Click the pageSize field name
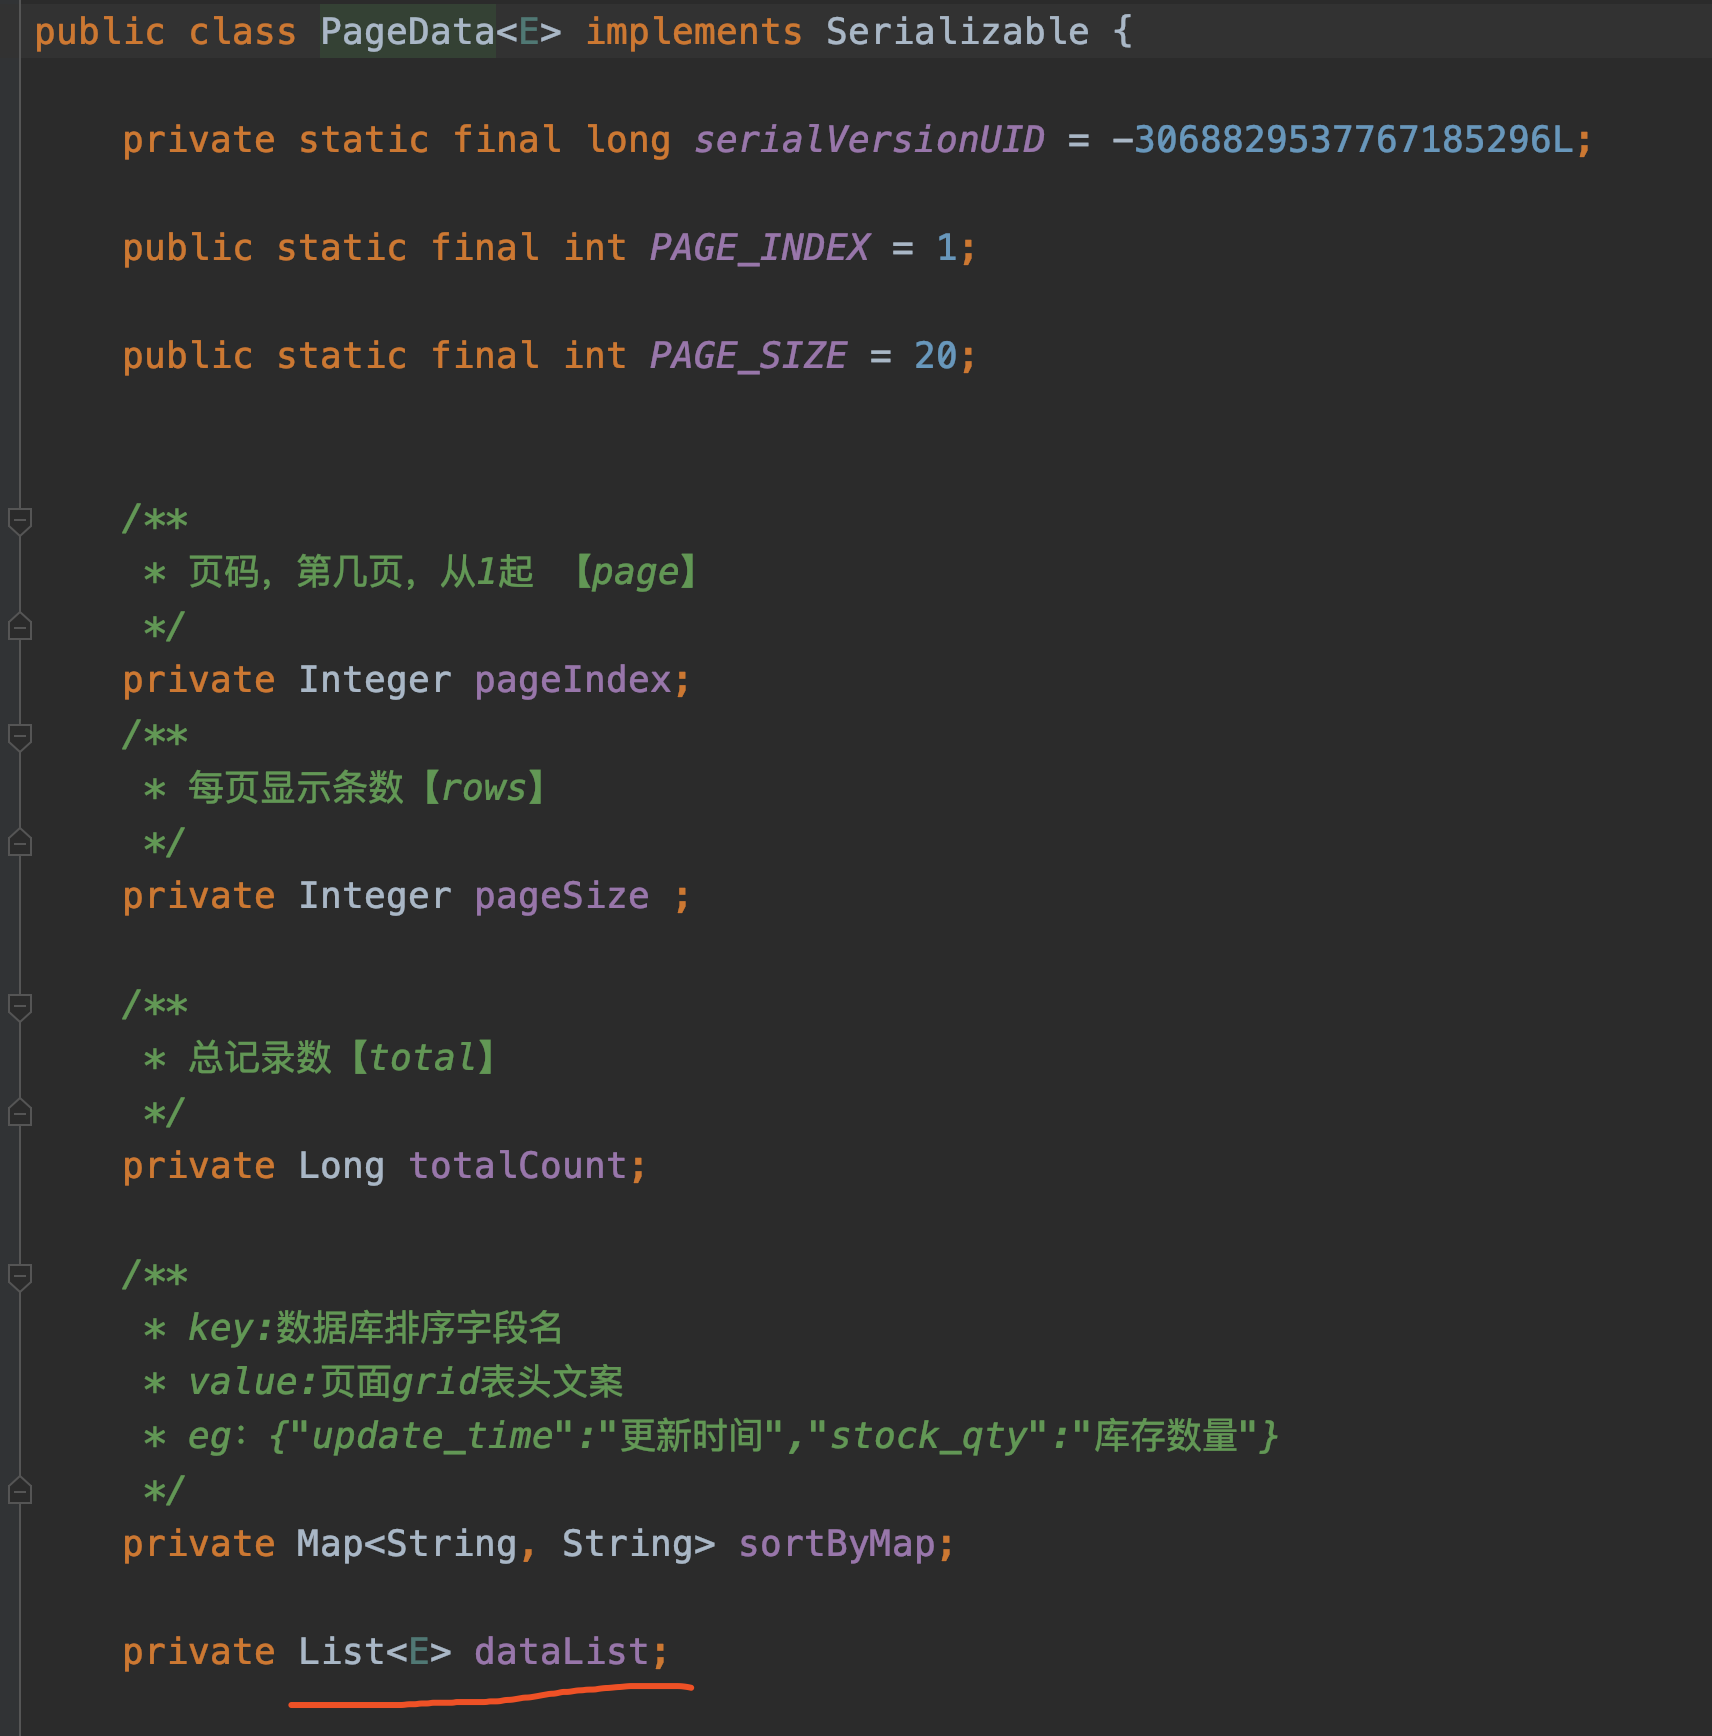Viewport: 1712px width, 1736px height. pyautogui.click(x=561, y=896)
